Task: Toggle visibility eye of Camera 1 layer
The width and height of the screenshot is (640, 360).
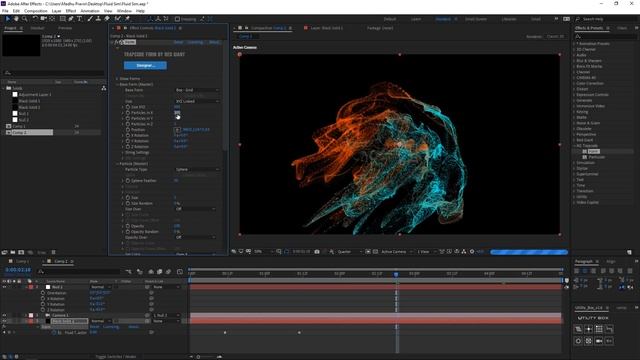Action: (4, 315)
